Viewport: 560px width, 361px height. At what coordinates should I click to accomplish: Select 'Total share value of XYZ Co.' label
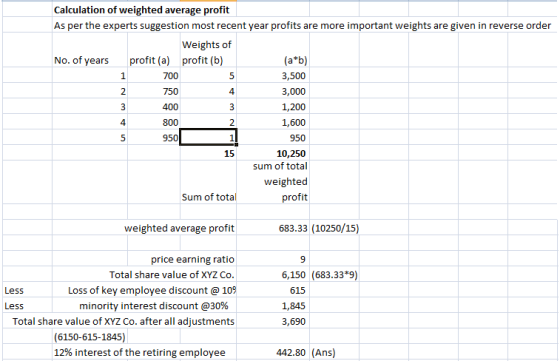172,275
